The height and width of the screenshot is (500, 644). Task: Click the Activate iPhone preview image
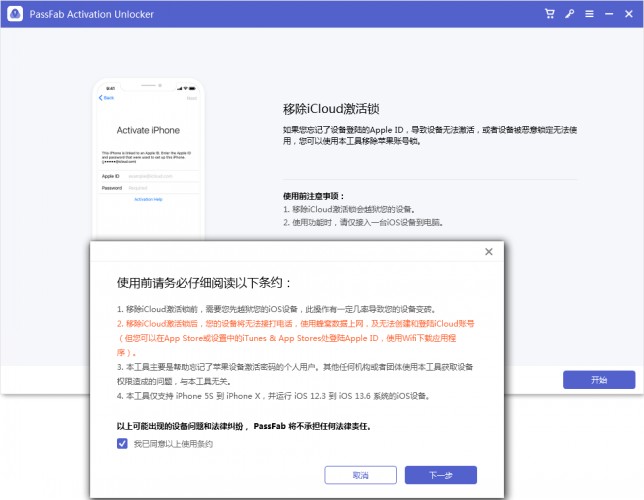coord(148,158)
